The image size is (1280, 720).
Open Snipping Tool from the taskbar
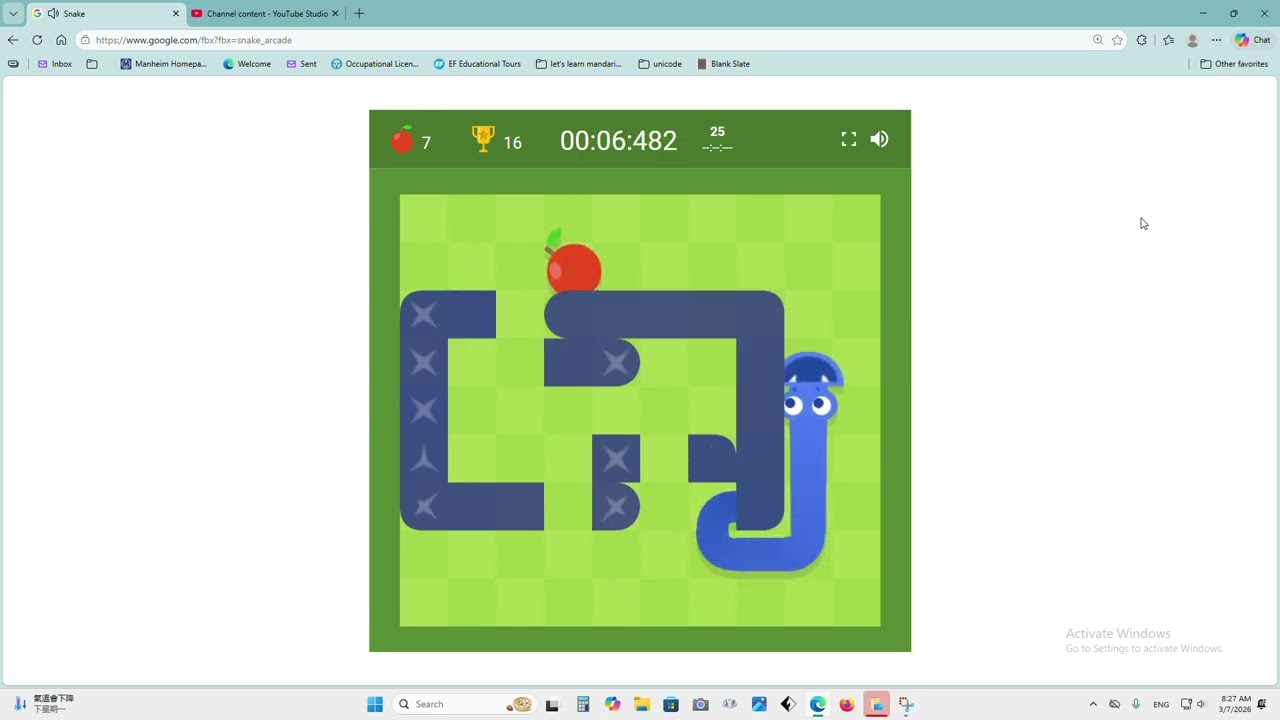[x=906, y=704]
